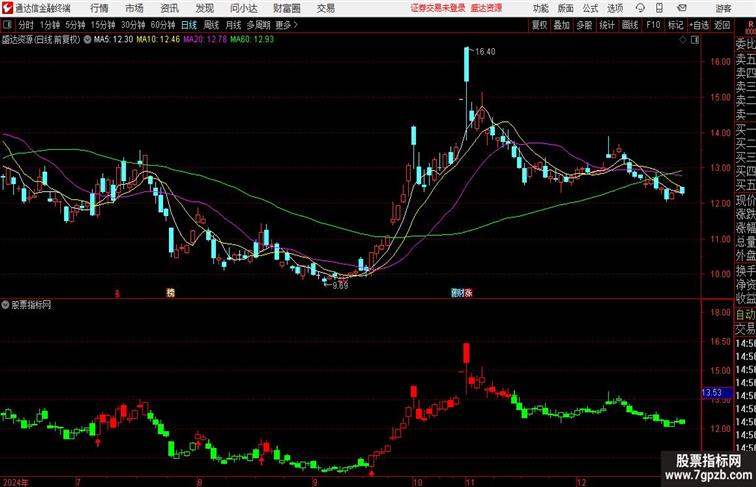The width and height of the screenshot is (756, 487).
Task: Click the R badge at top right
Action: pos(750,25)
